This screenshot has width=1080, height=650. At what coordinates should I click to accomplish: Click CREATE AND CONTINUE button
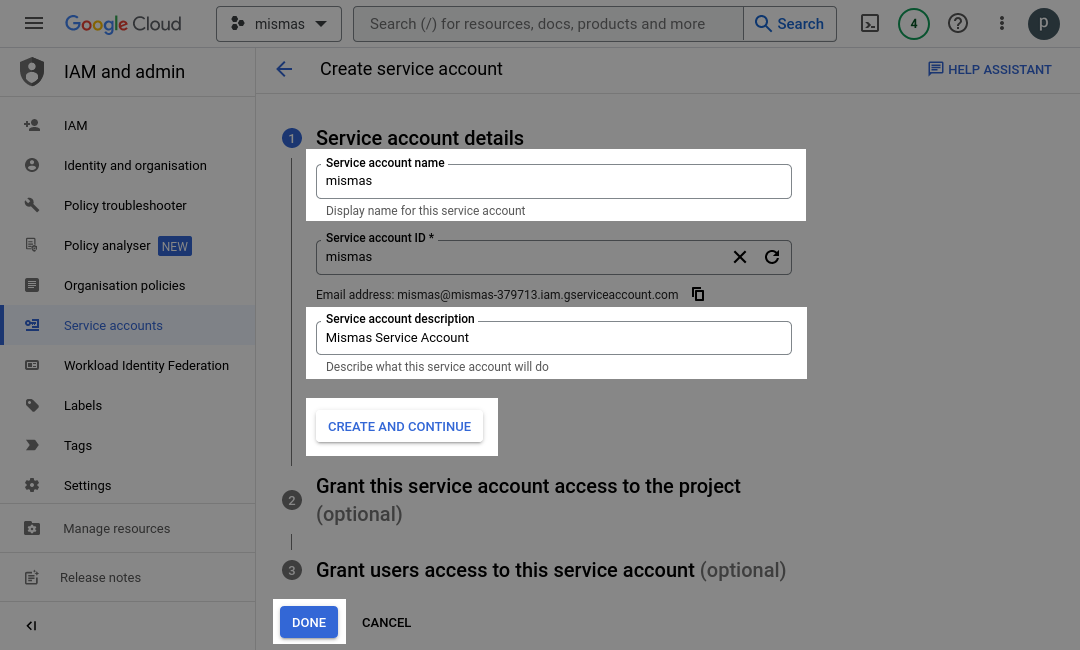[399, 426]
